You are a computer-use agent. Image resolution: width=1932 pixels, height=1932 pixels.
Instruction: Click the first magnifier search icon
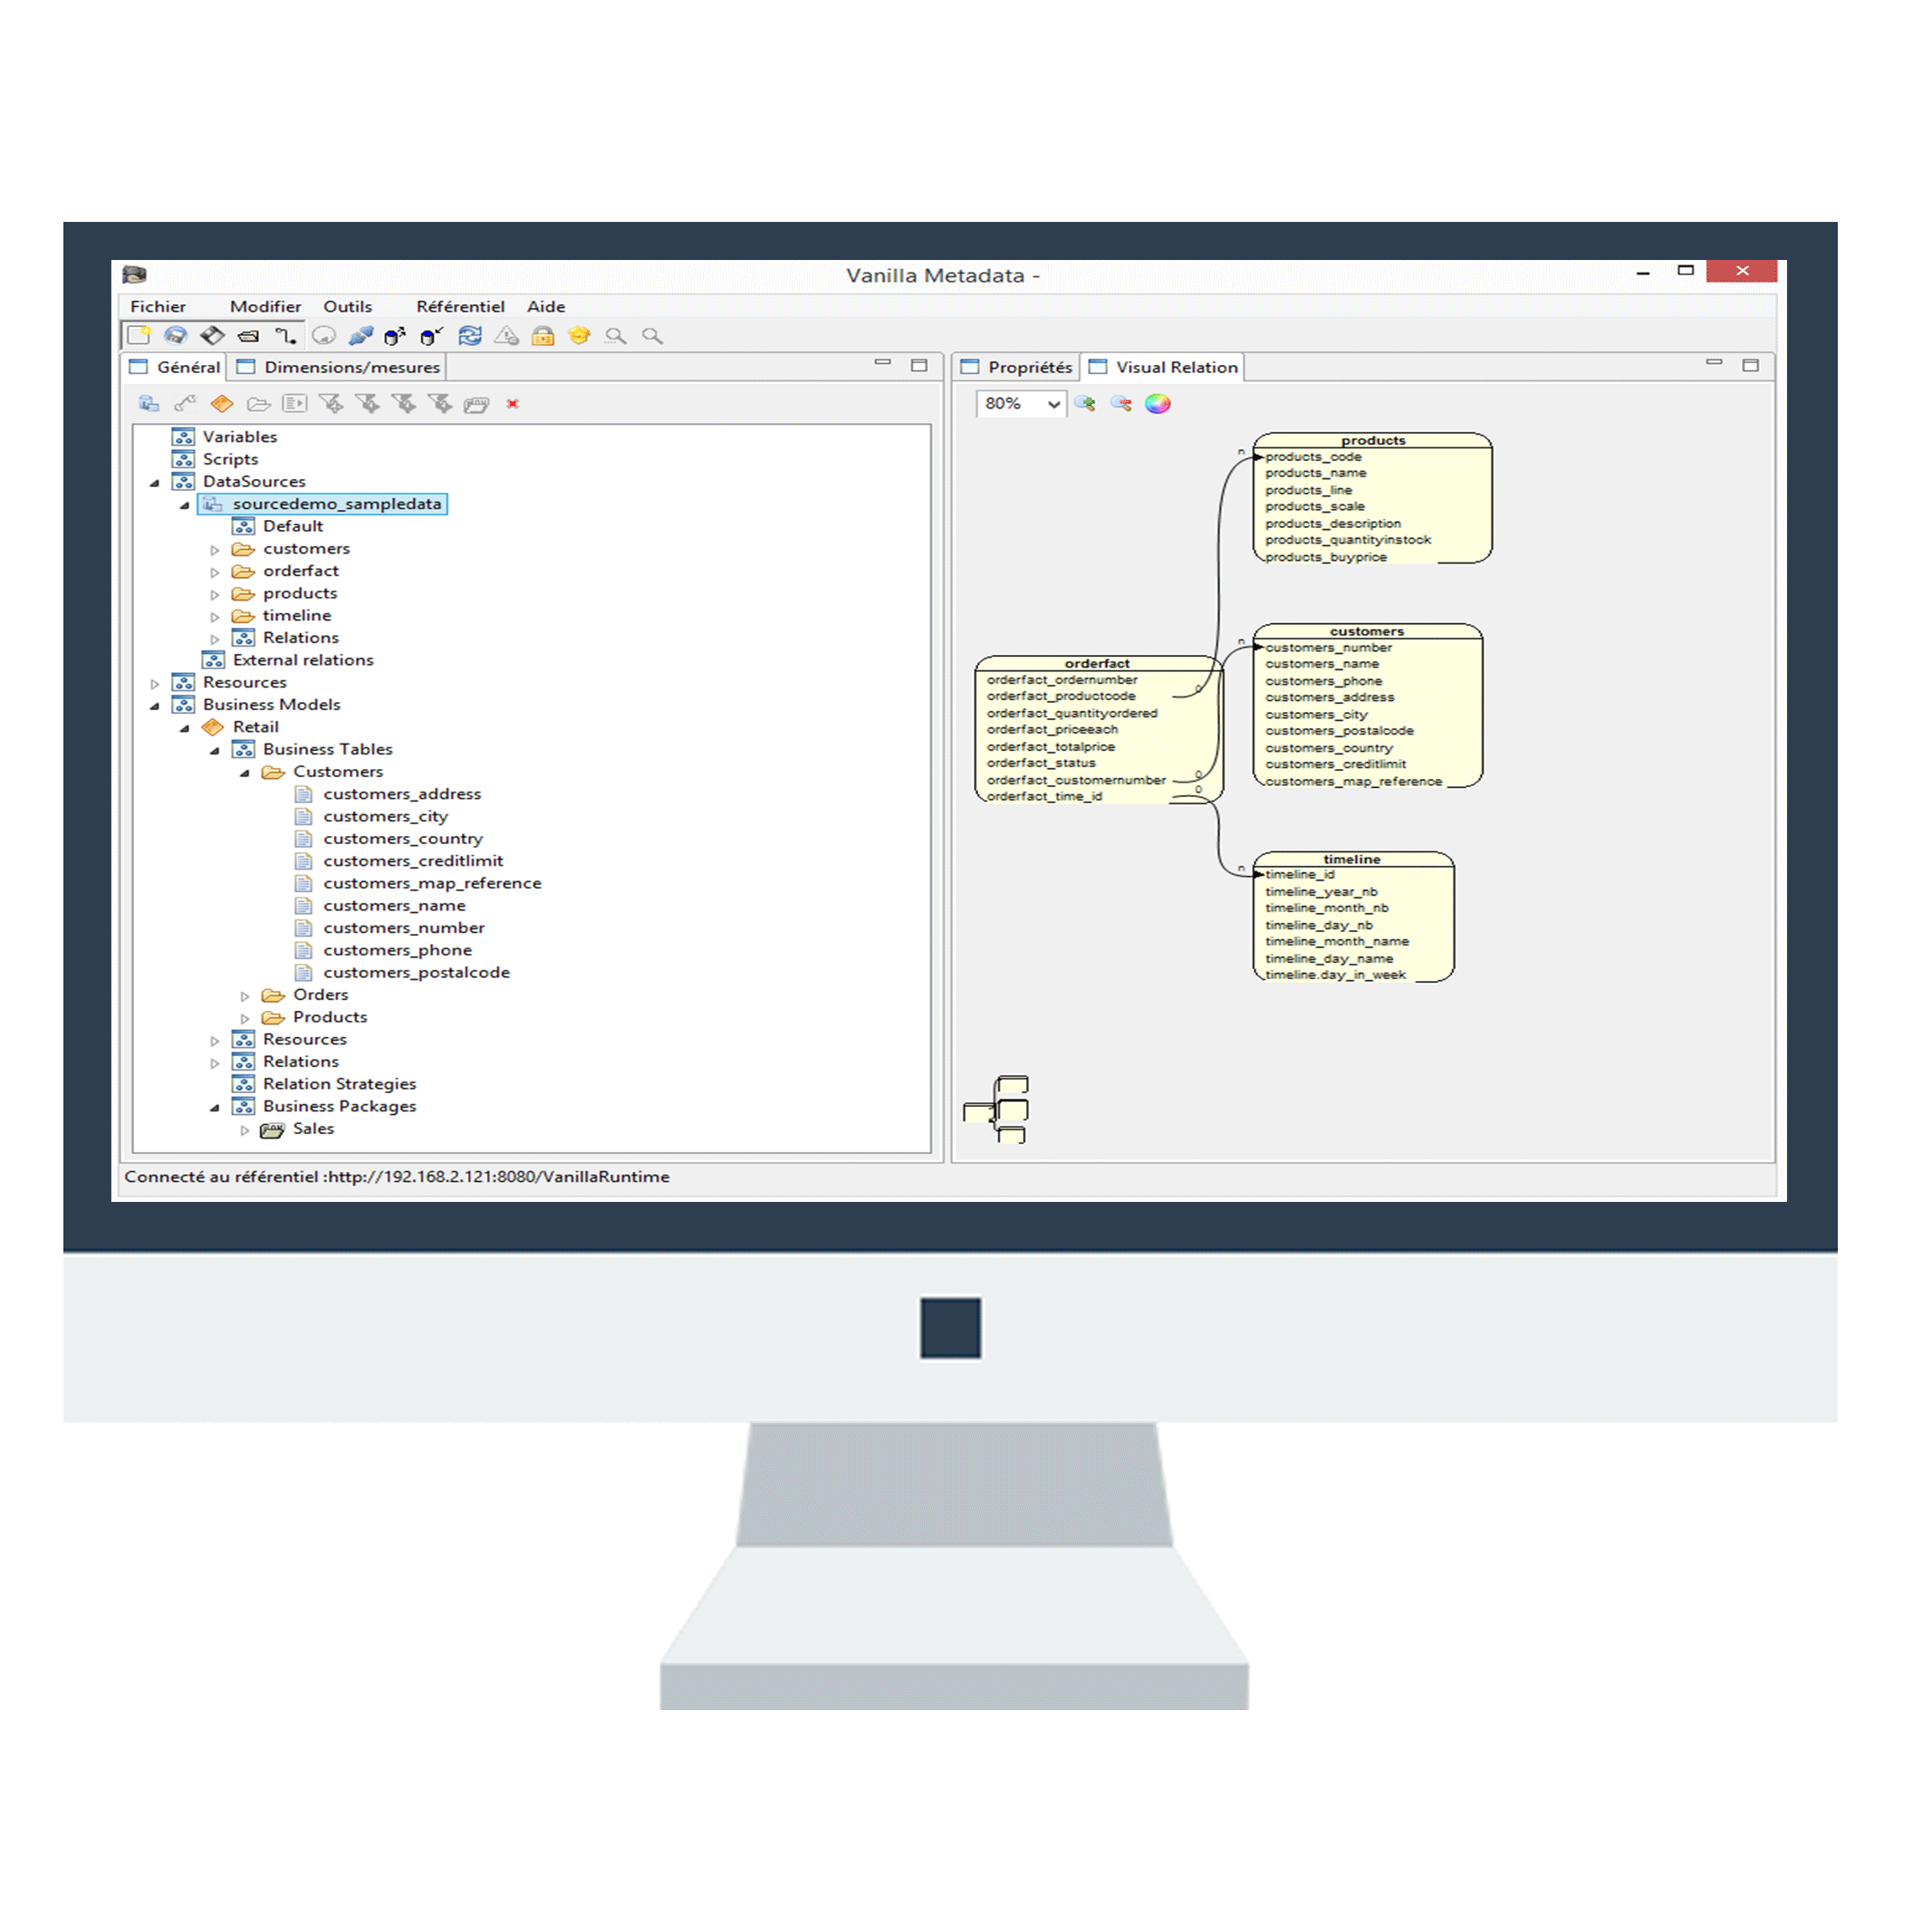click(x=616, y=336)
